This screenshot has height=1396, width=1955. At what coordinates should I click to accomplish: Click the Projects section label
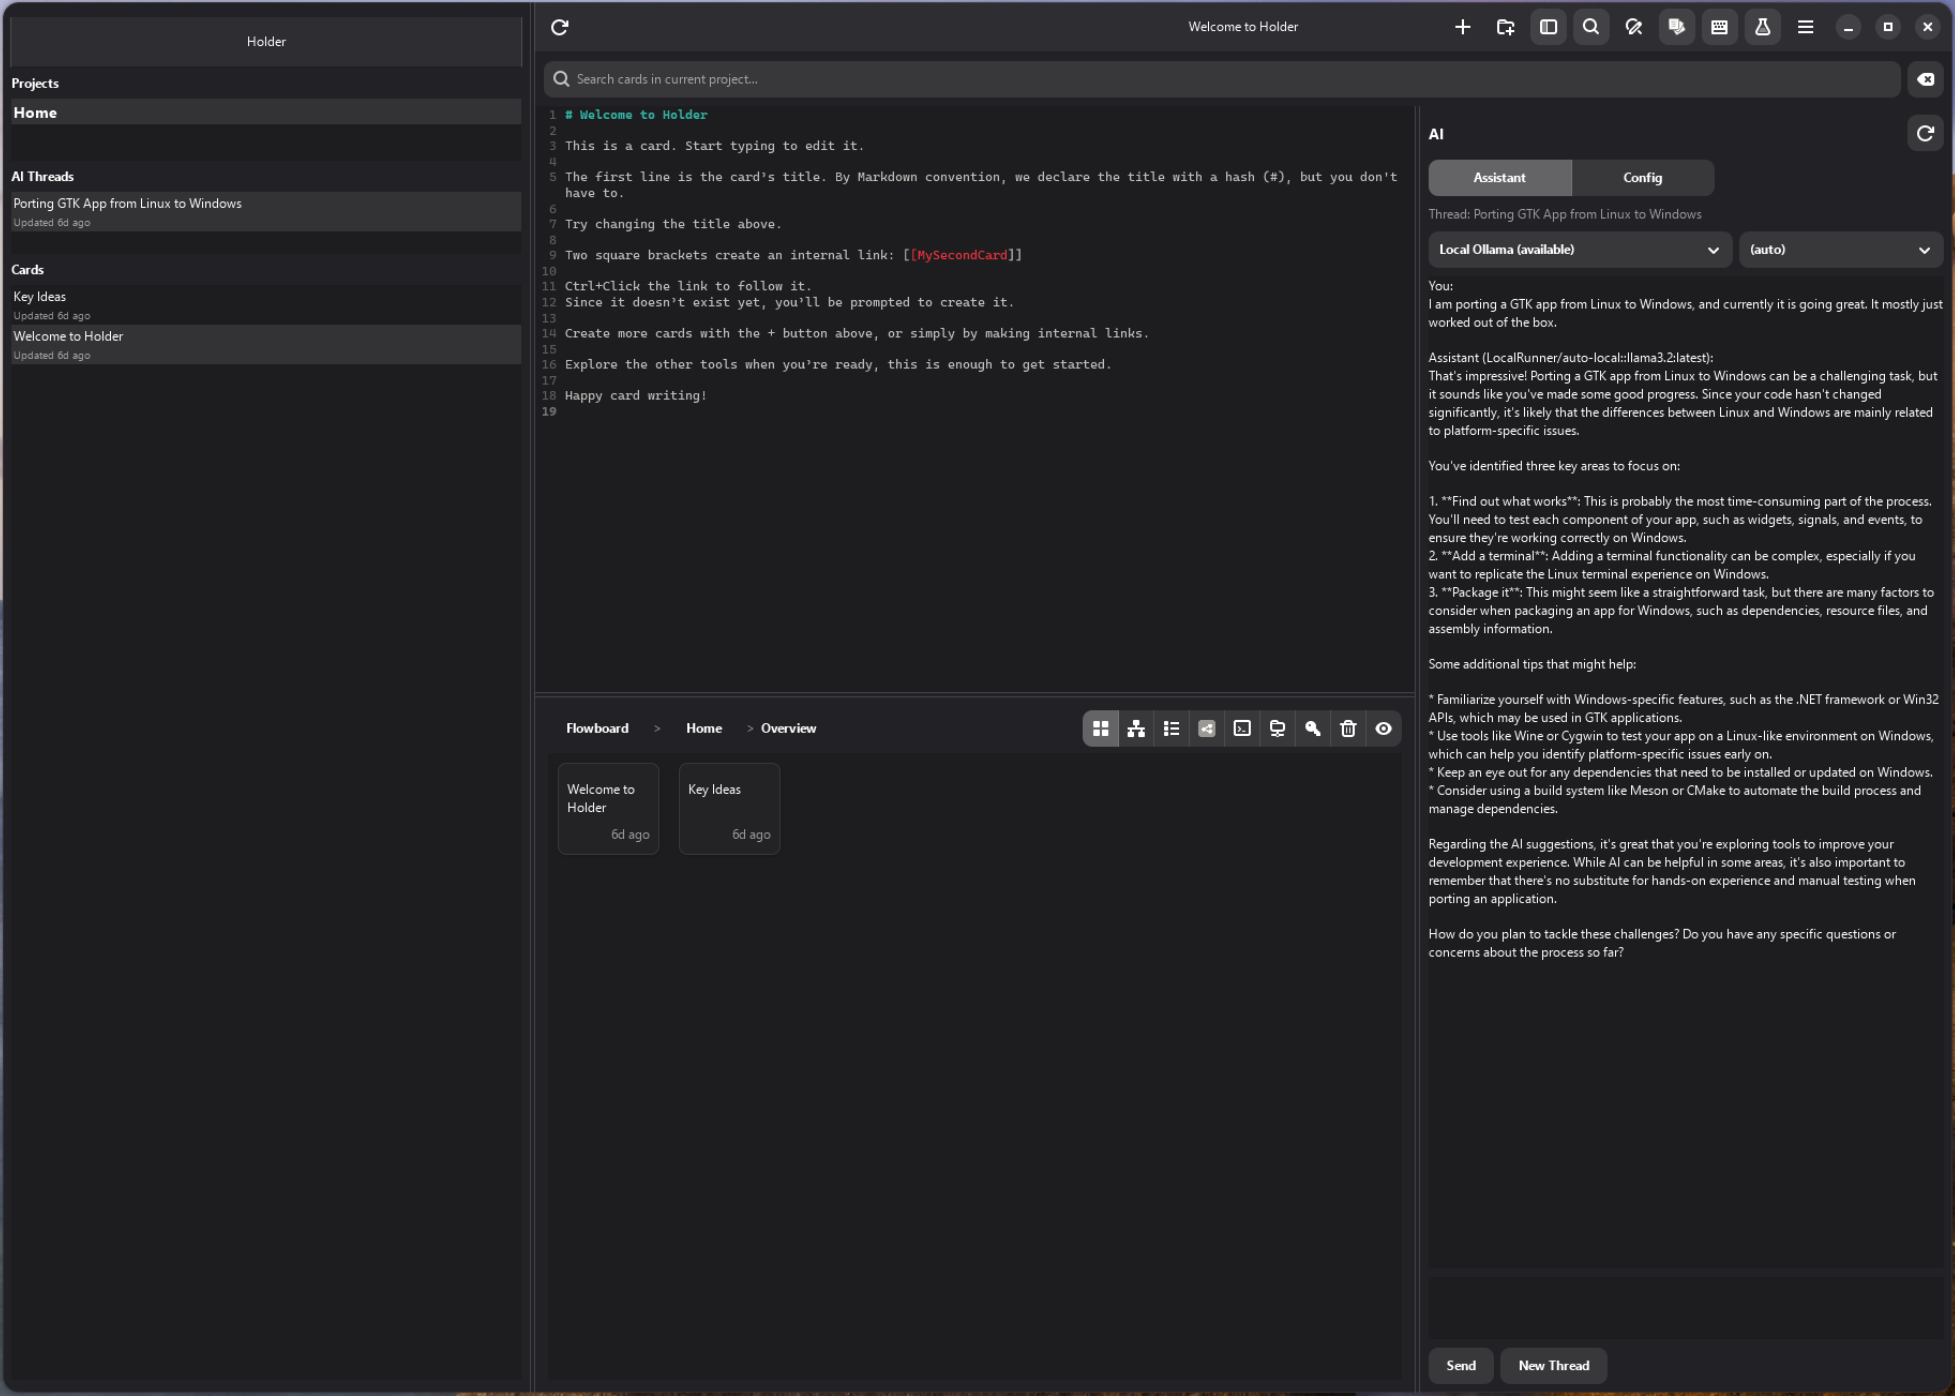[35, 84]
